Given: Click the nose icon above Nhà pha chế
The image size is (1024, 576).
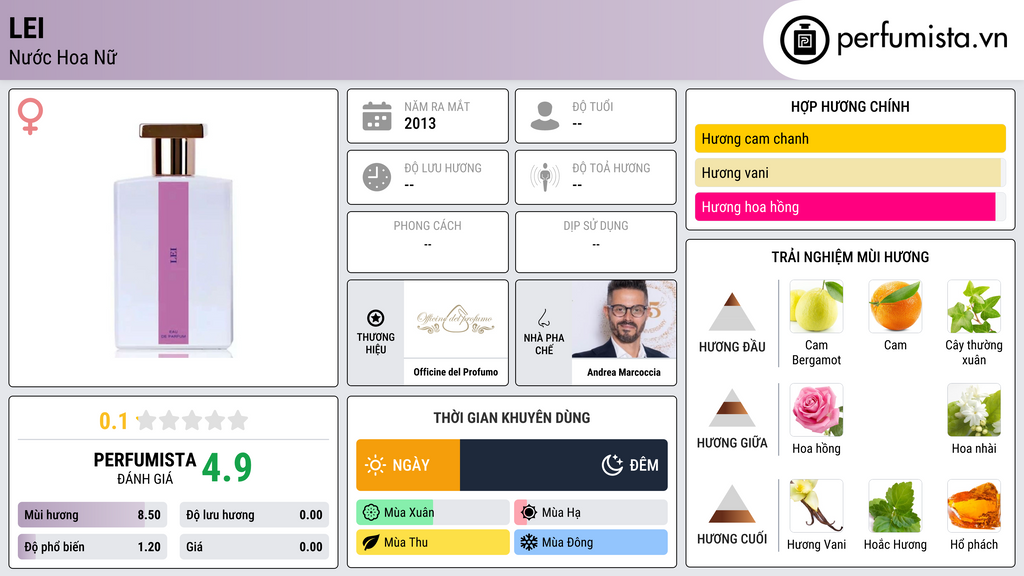Looking at the screenshot, I should (x=543, y=318).
